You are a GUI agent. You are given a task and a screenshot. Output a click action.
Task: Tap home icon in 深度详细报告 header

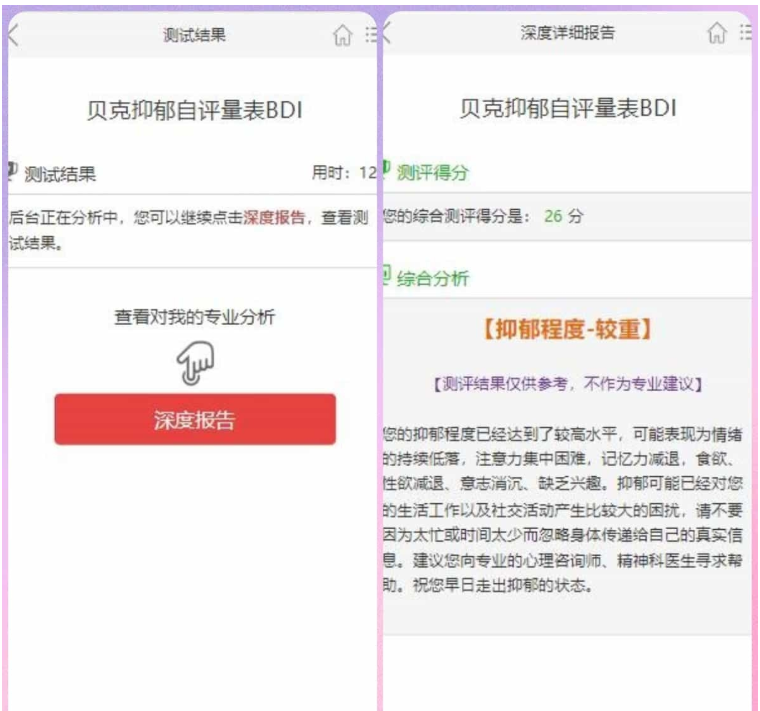pos(716,34)
